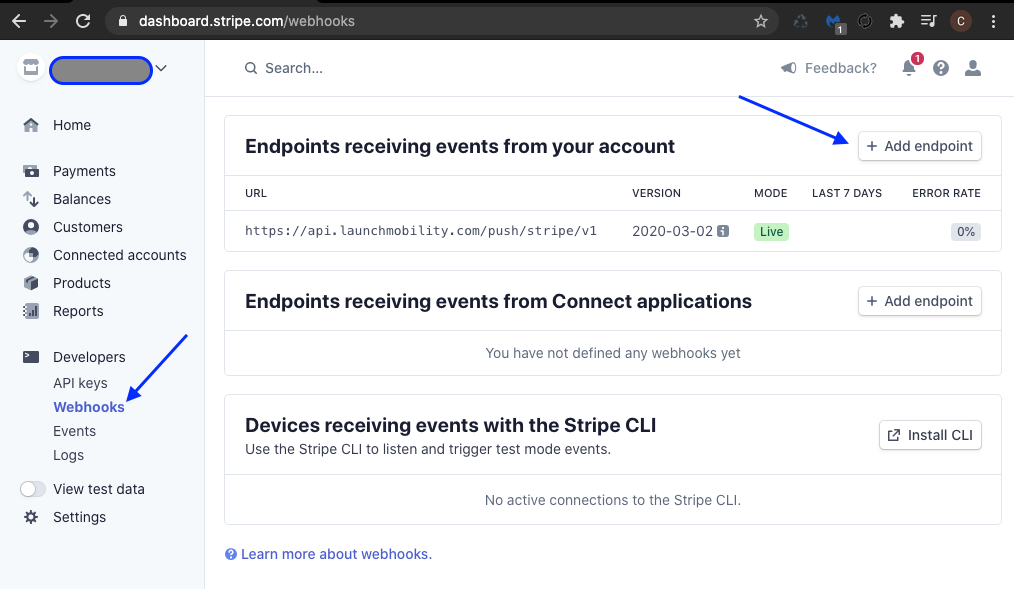Click the recycle-style extension icon
The image size is (1014, 589).
(801, 21)
